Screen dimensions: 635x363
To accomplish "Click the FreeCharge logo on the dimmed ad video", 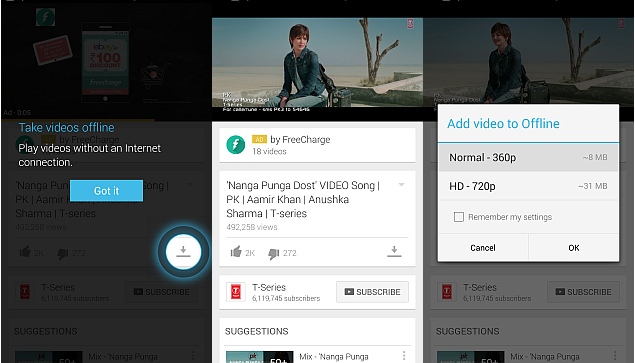I will pyautogui.click(x=45, y=17).
